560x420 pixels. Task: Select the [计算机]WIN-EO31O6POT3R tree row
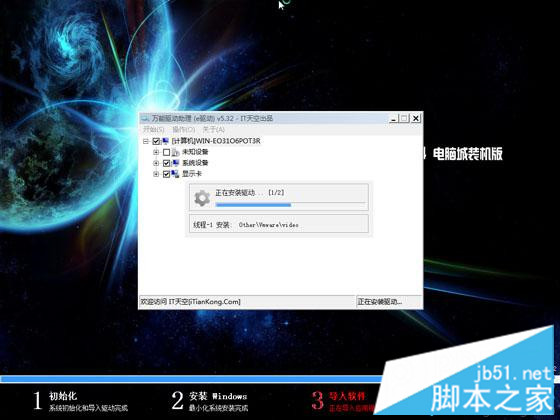point(216,141)
